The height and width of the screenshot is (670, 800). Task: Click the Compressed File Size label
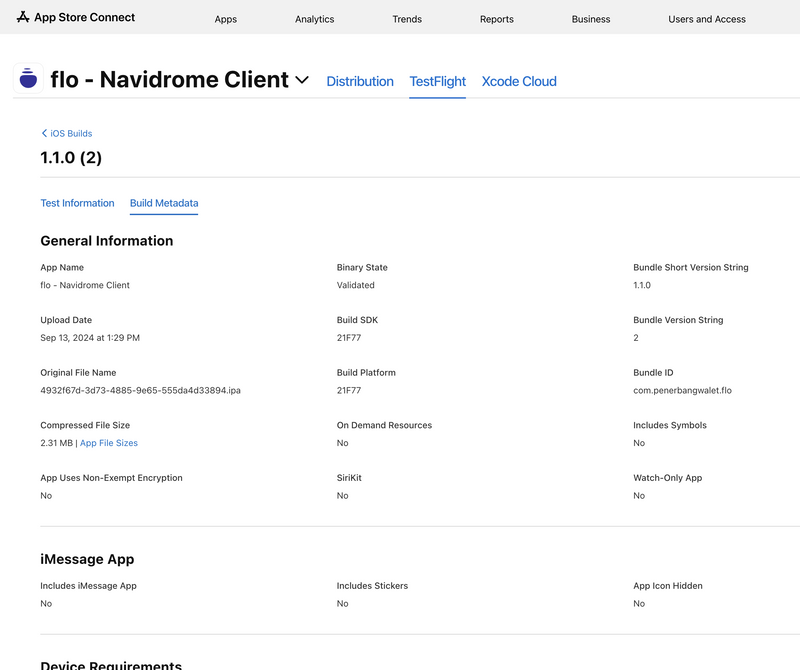(x=85, y=425)
